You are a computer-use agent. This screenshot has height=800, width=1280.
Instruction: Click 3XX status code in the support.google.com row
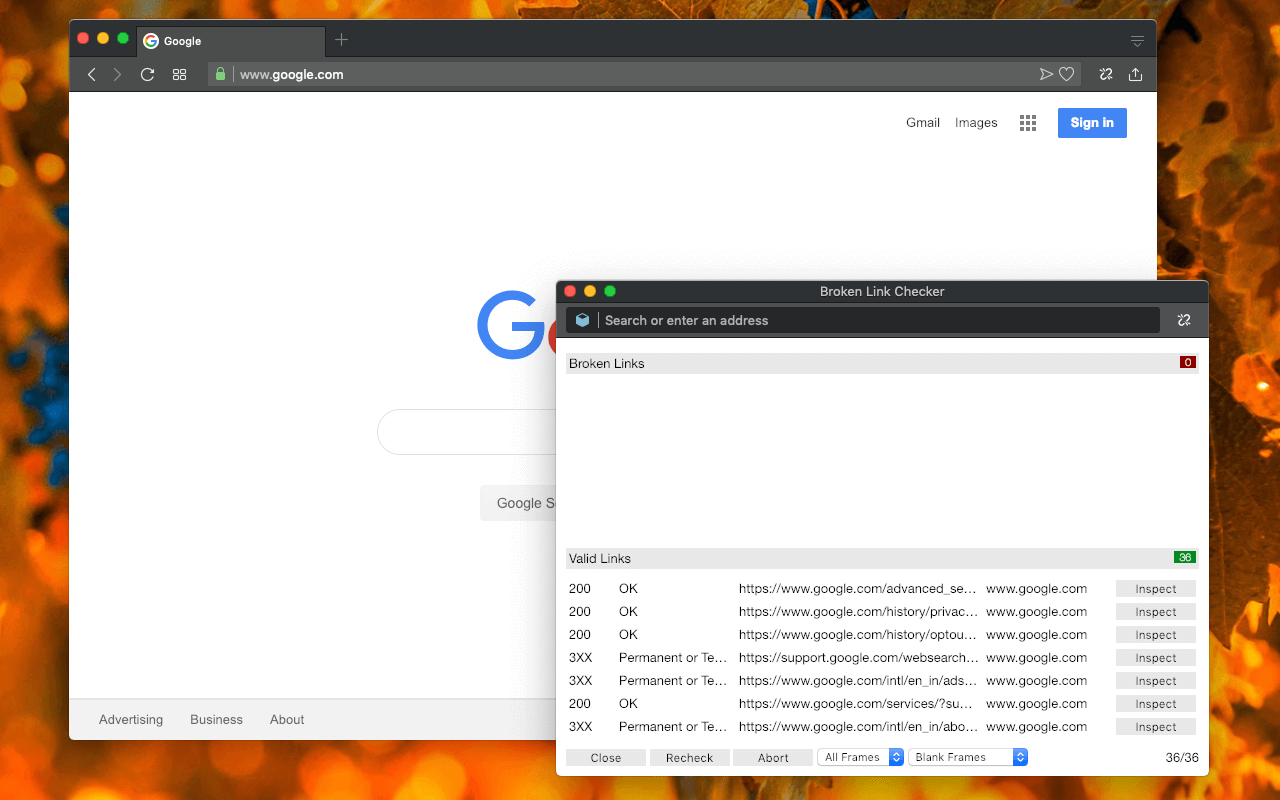pos(581,658)
